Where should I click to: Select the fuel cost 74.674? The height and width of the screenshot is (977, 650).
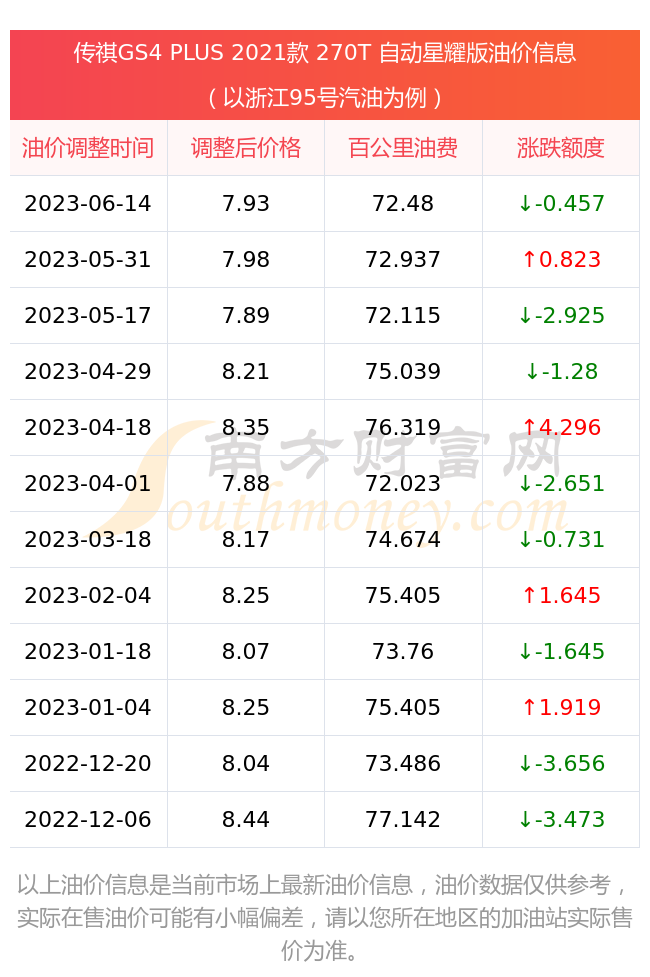click(403, 540)
